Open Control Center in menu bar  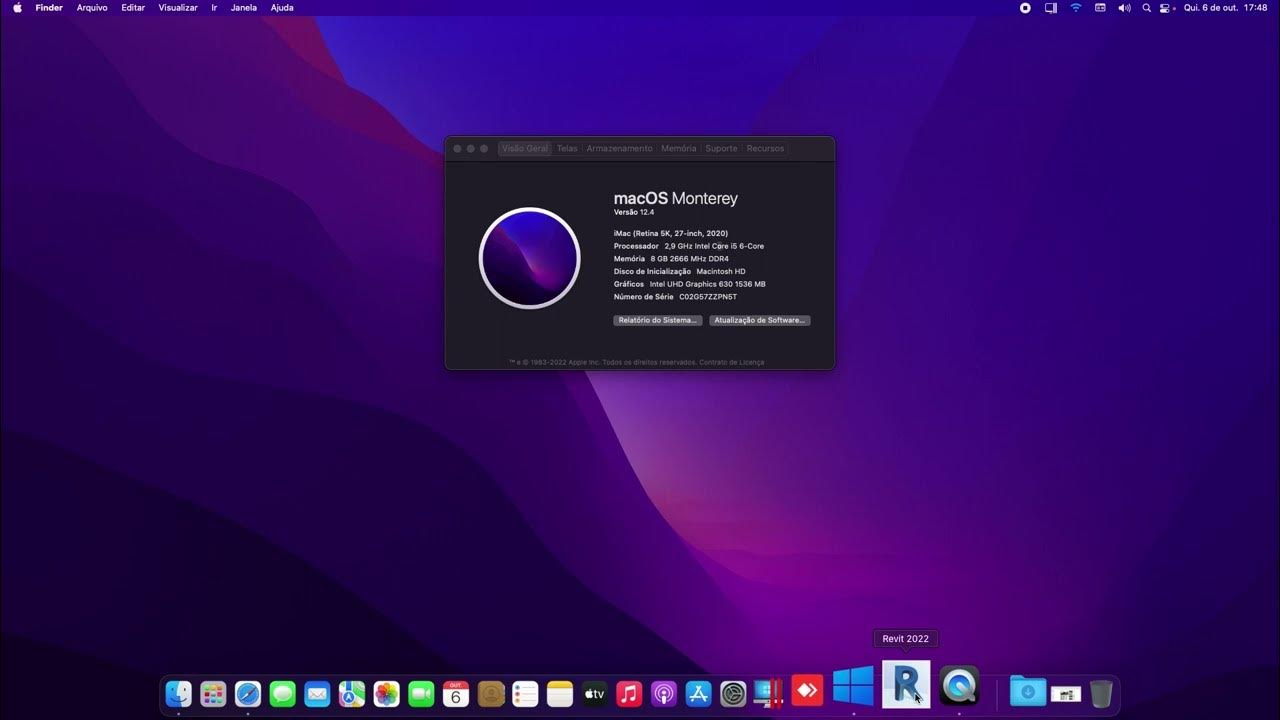click(1166, 7)
